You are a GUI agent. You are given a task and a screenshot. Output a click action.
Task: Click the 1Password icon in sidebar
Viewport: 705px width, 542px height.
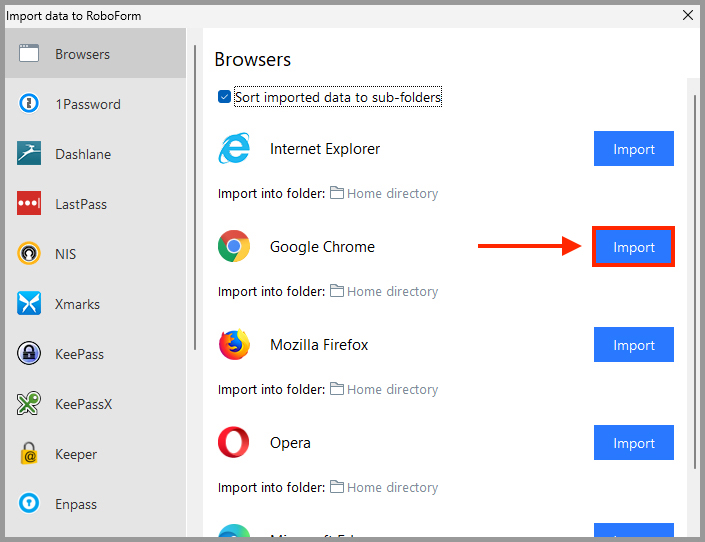pyautogui.click(x=29, y=104)
